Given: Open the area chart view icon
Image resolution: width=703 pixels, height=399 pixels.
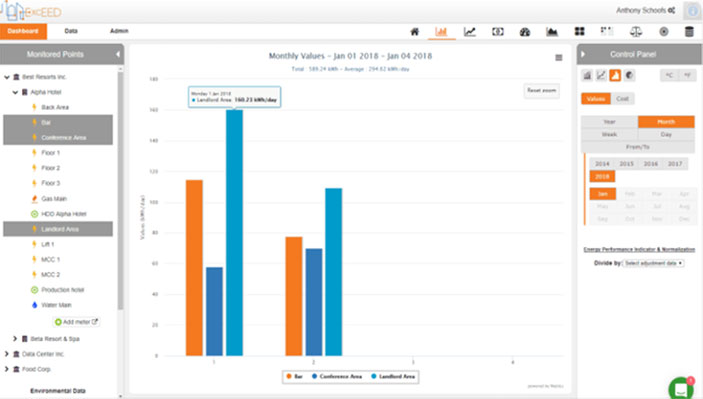Looking at the screenshot, I should (x=551, y=31).
